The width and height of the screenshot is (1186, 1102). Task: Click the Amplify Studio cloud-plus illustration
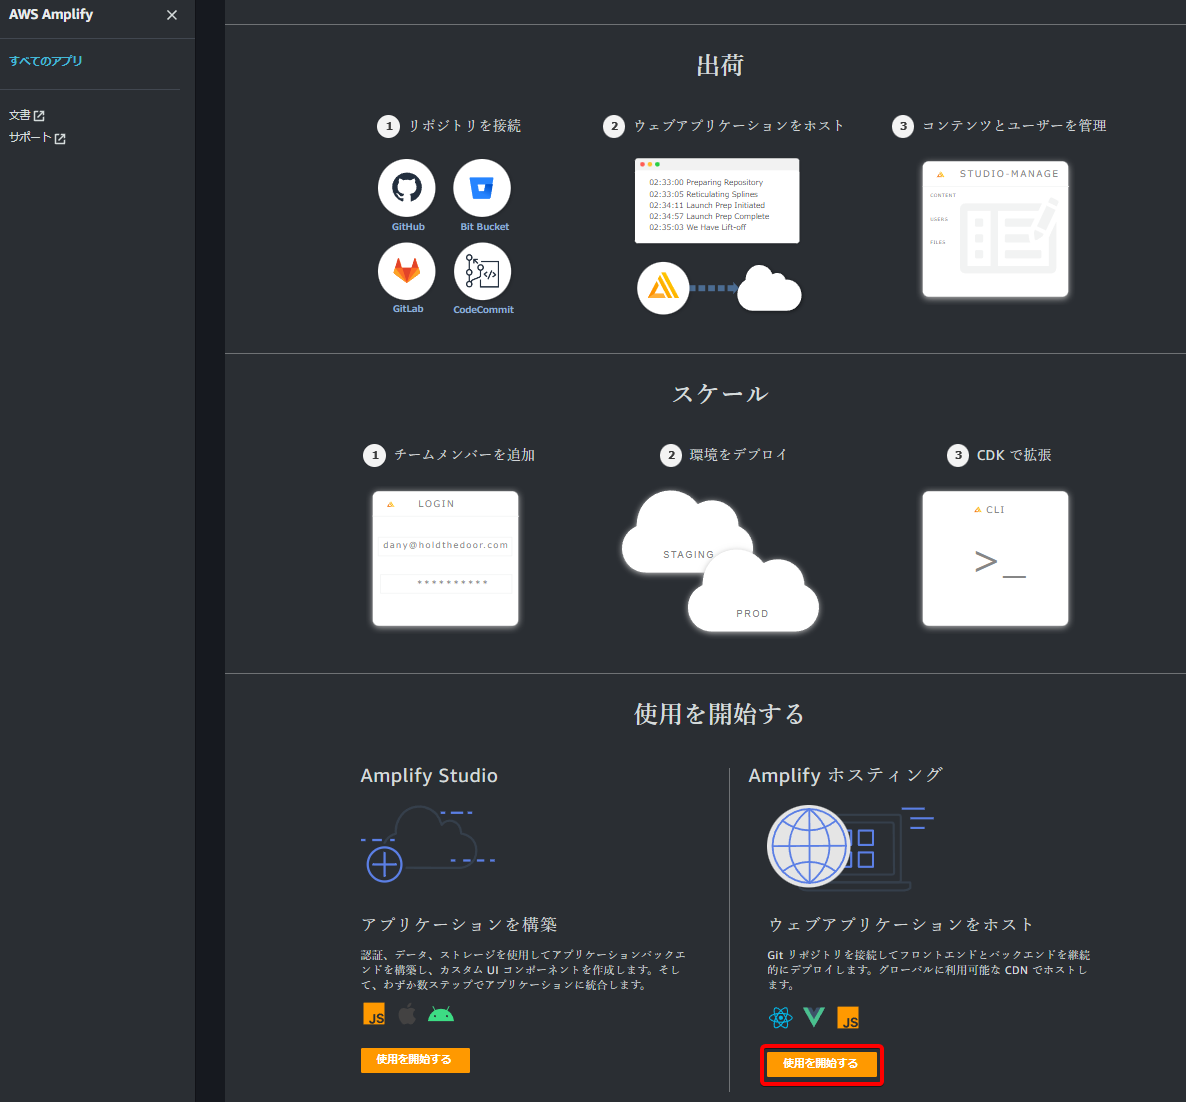[428, 844]
